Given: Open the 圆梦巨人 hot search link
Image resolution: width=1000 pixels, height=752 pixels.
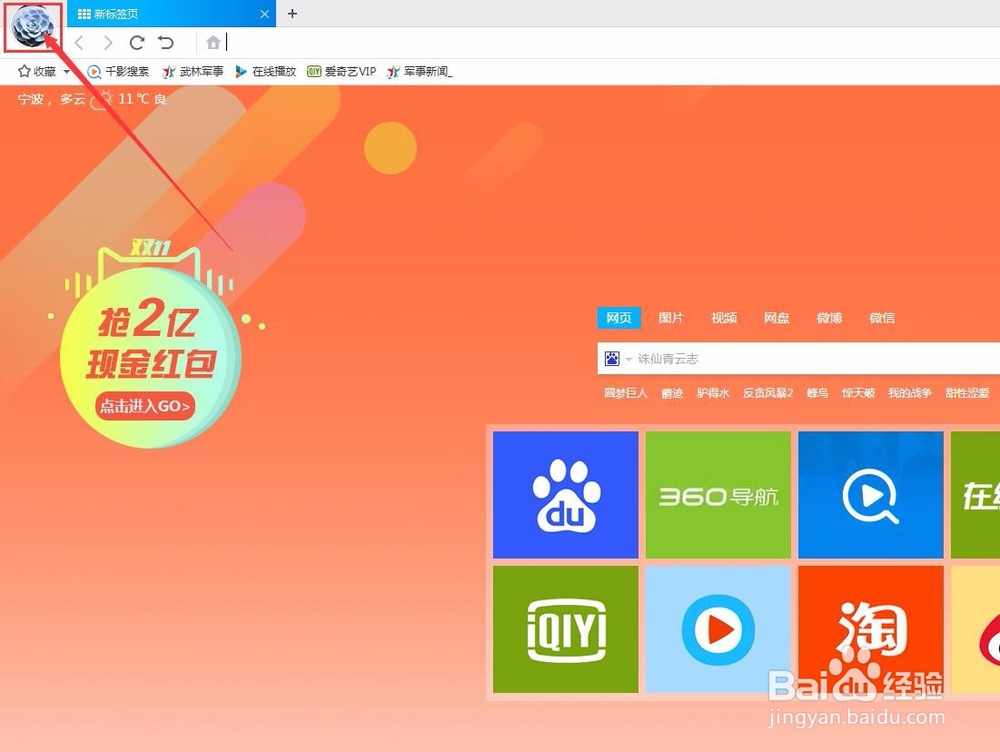Looking at the screenshot, I should (626, 393).
